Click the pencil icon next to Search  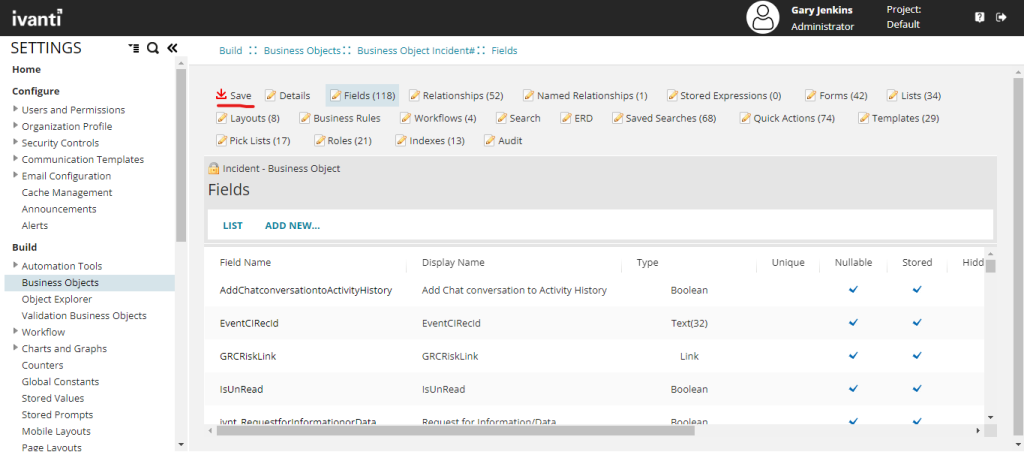502,118
